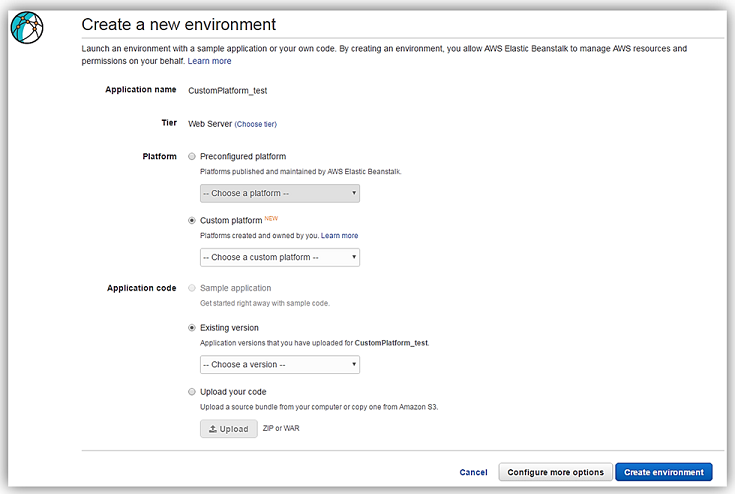Choose the Existing version radio option
This screenshot has width=735, height=494.
[x=192, y=327]
